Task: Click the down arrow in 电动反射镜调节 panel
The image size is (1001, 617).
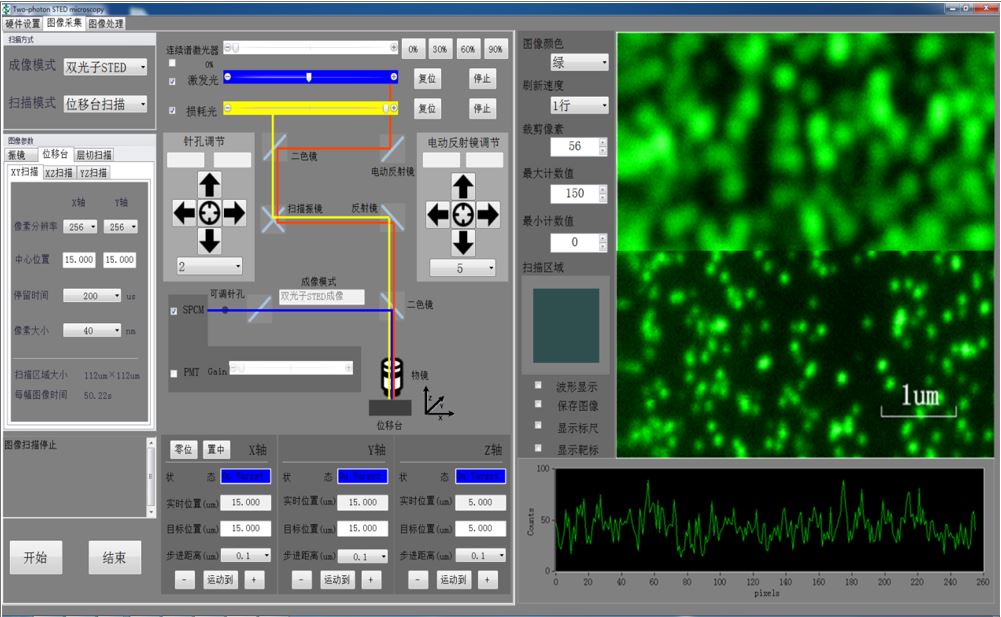Action: 462,241
